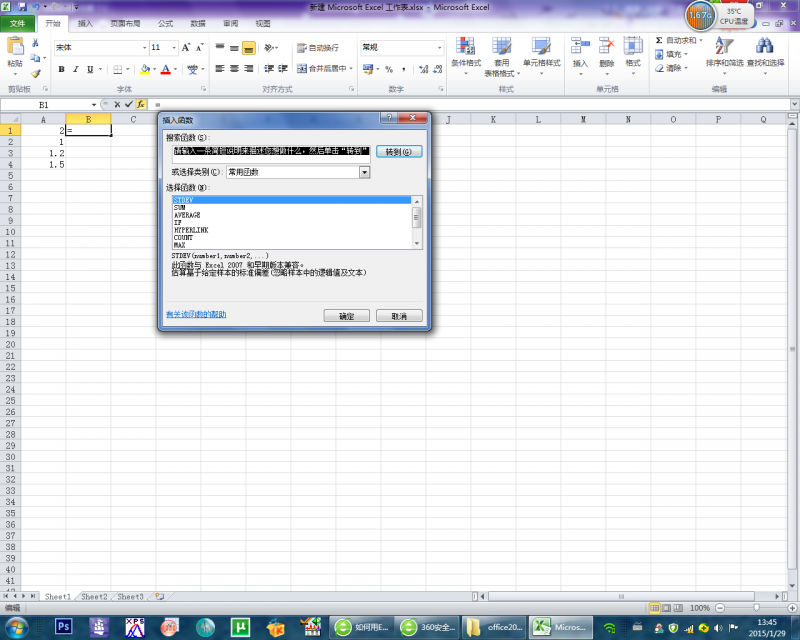The height and width of the screenshot is (640, 800).
Task: Click the wrap text button
Action: click(318, 48)
